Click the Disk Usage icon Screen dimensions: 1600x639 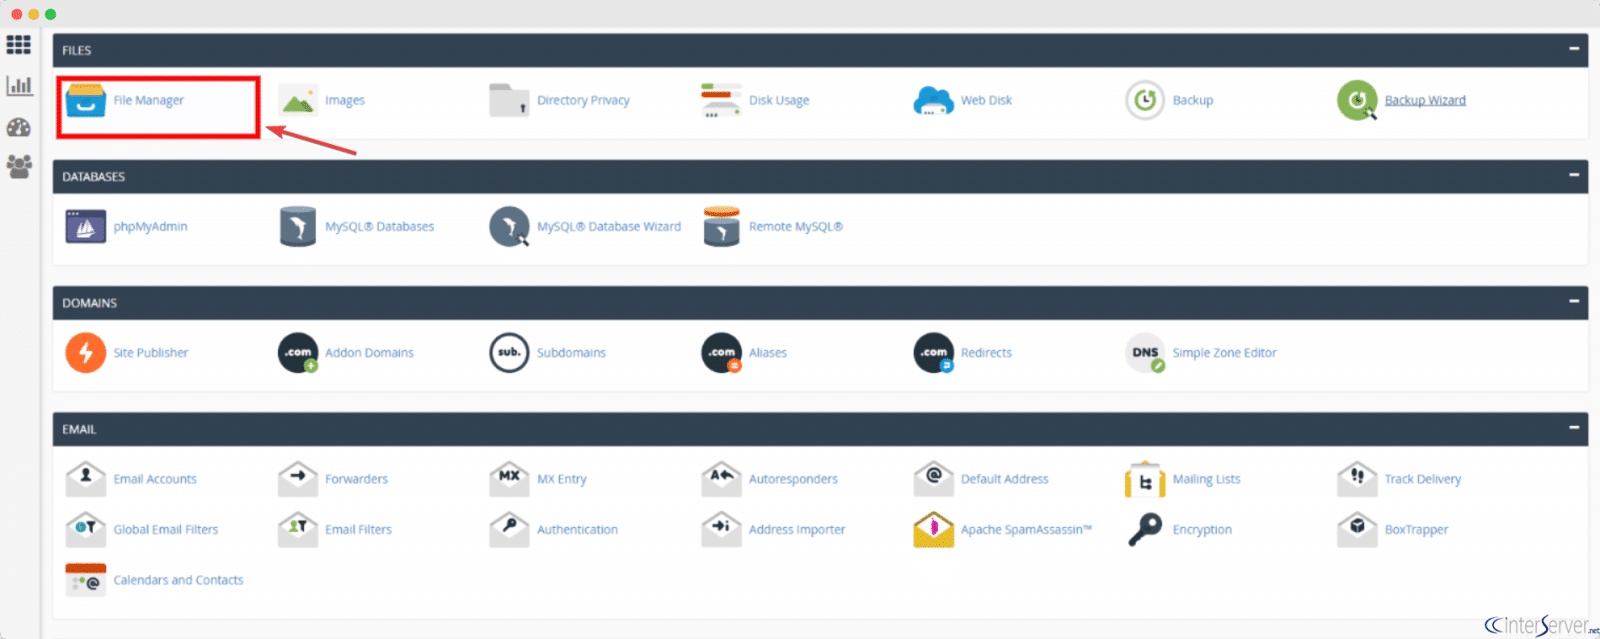click(x=721, y=100)
